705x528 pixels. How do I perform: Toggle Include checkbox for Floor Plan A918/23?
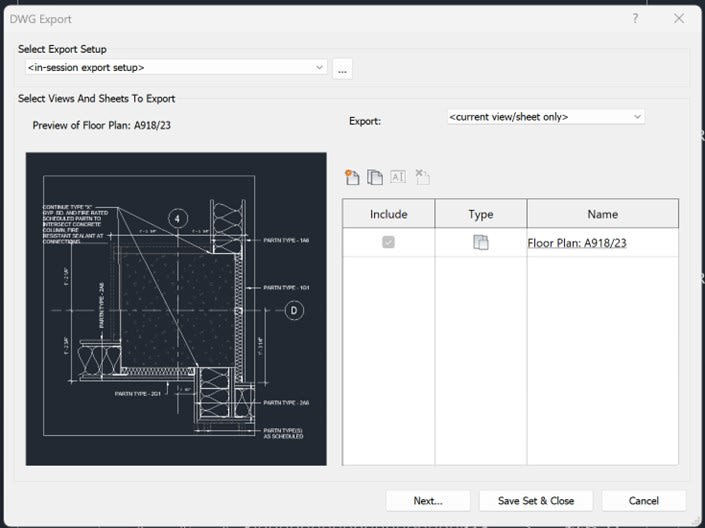click(388, 242)
